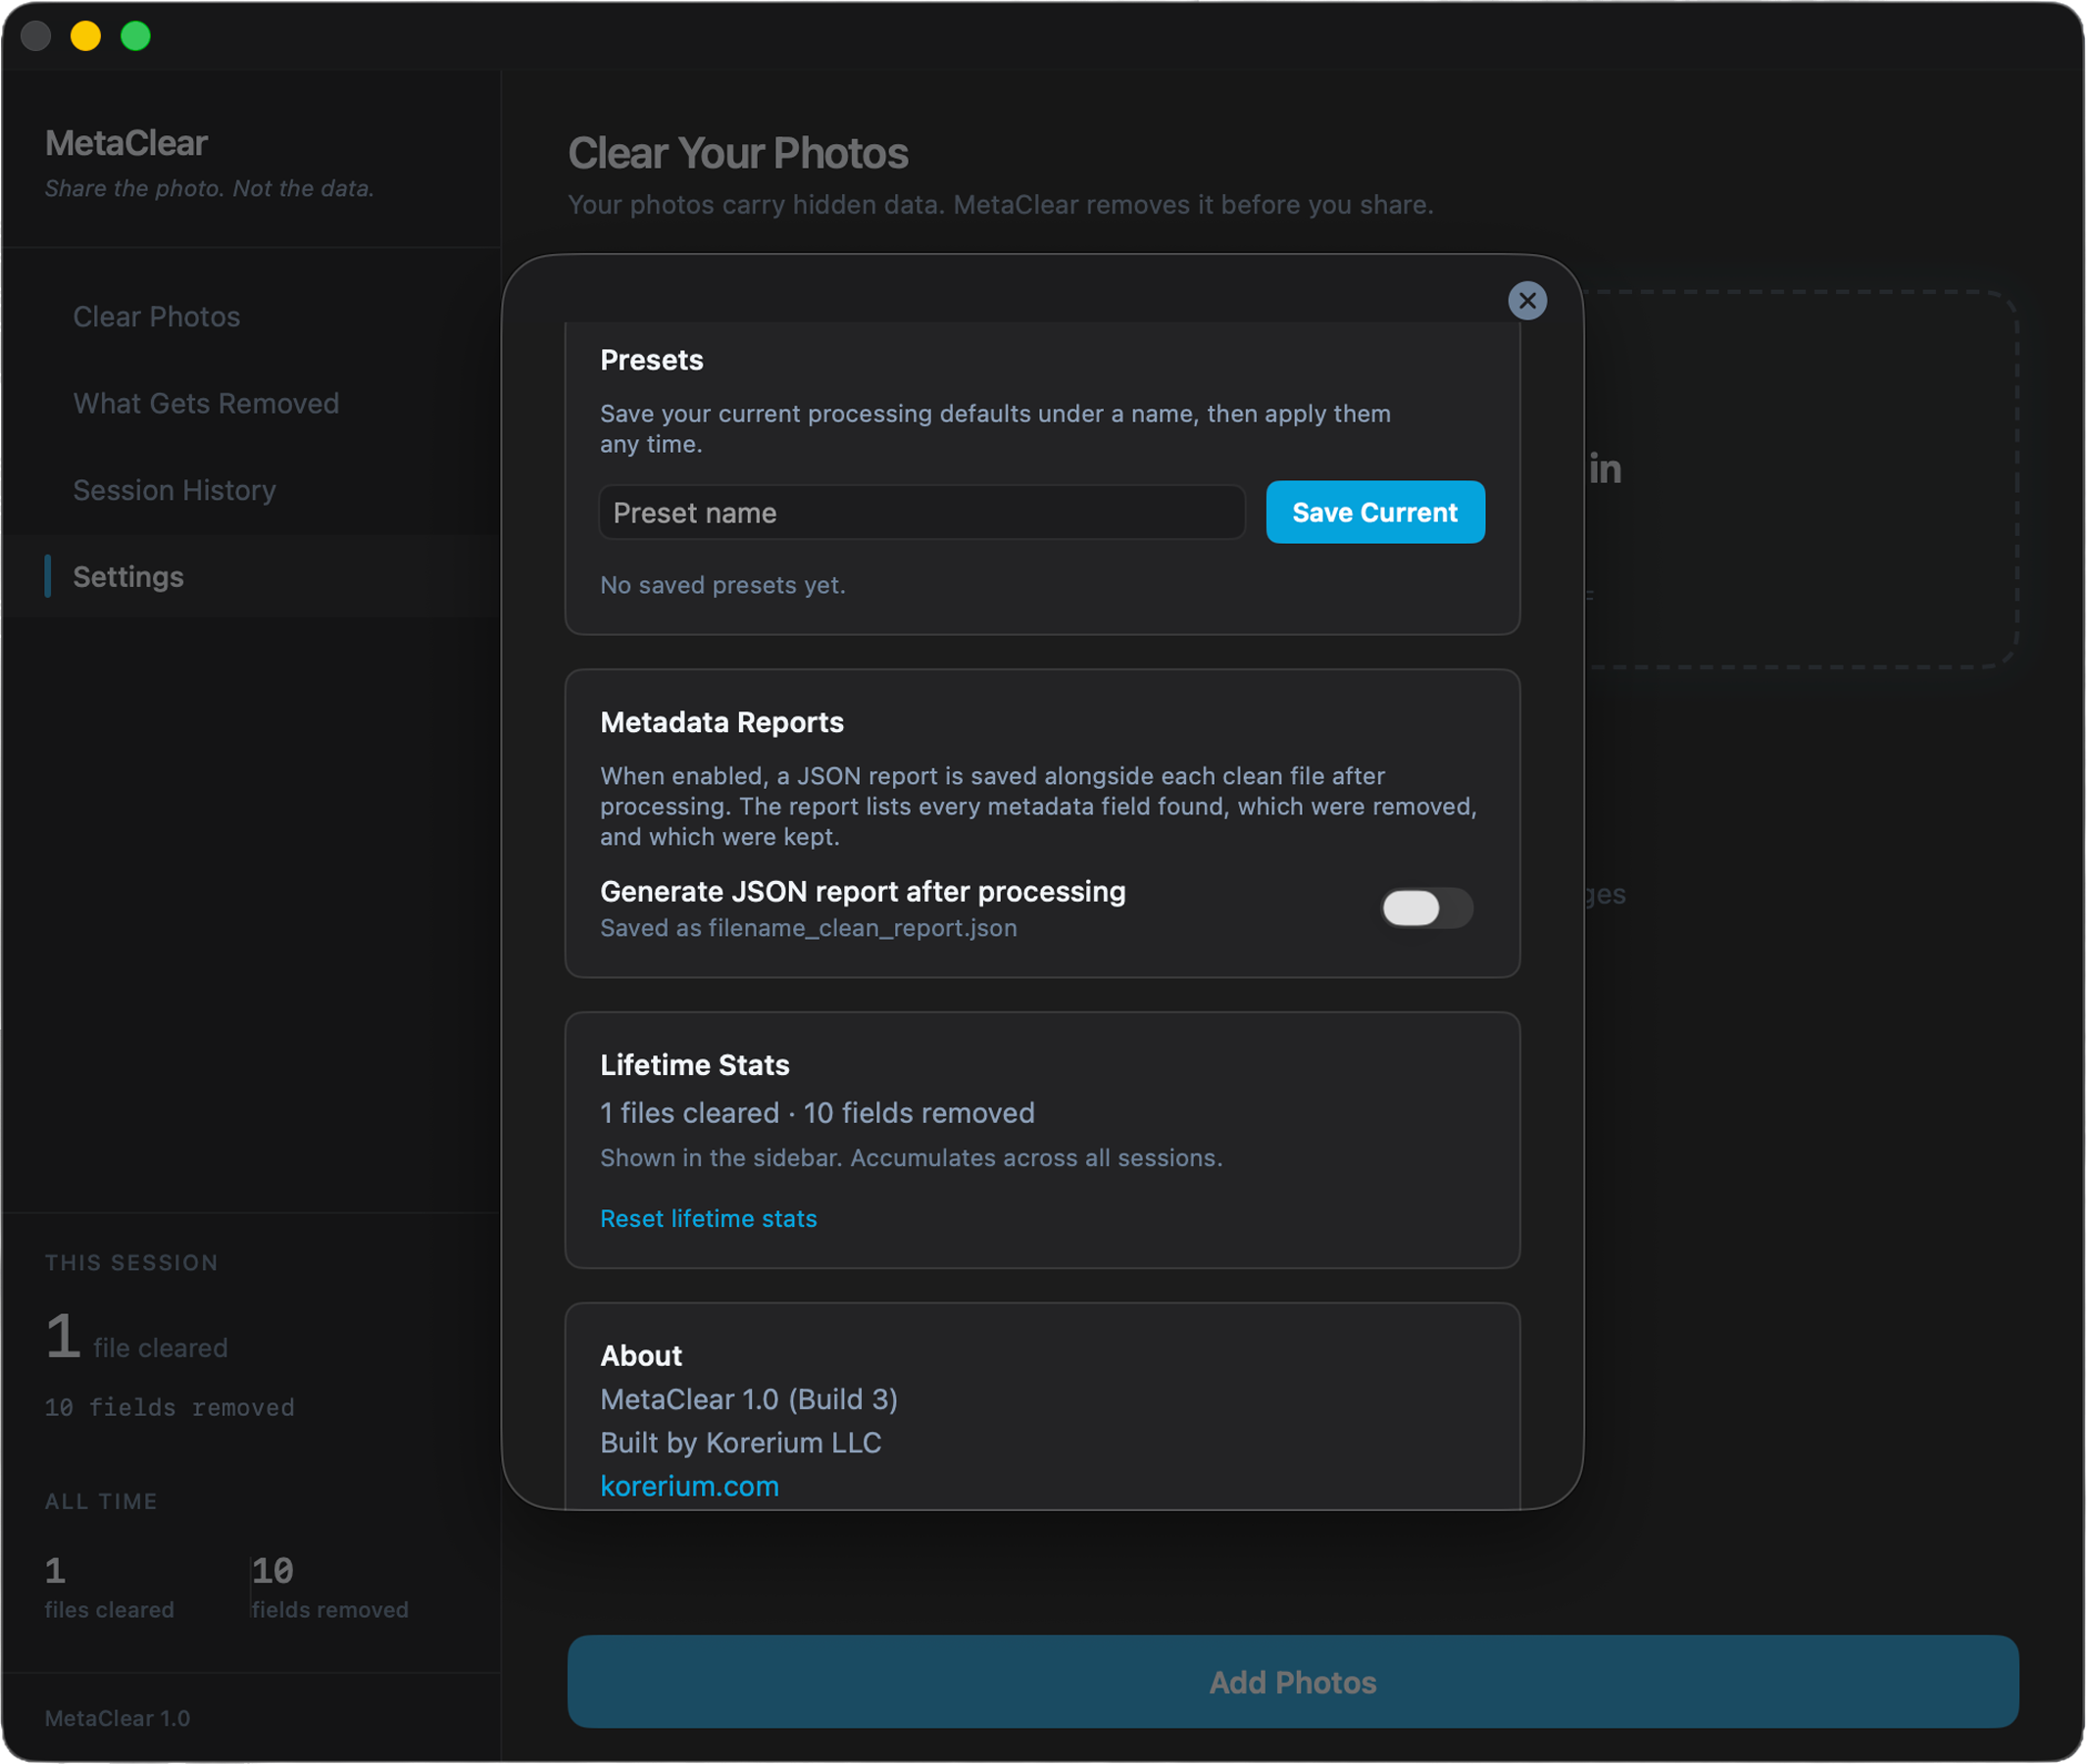Go to What Gets Removed section
2087x1764 pixels.
(x=206, y=403)
